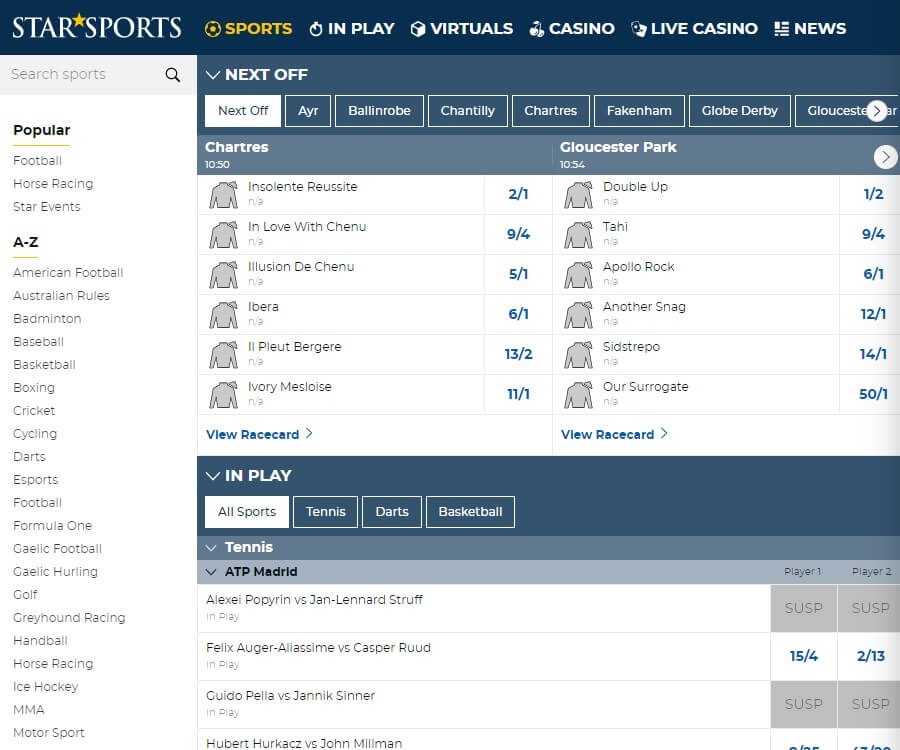Open Australian Rules sport
900x750 pixels.
tap(61, 296)
